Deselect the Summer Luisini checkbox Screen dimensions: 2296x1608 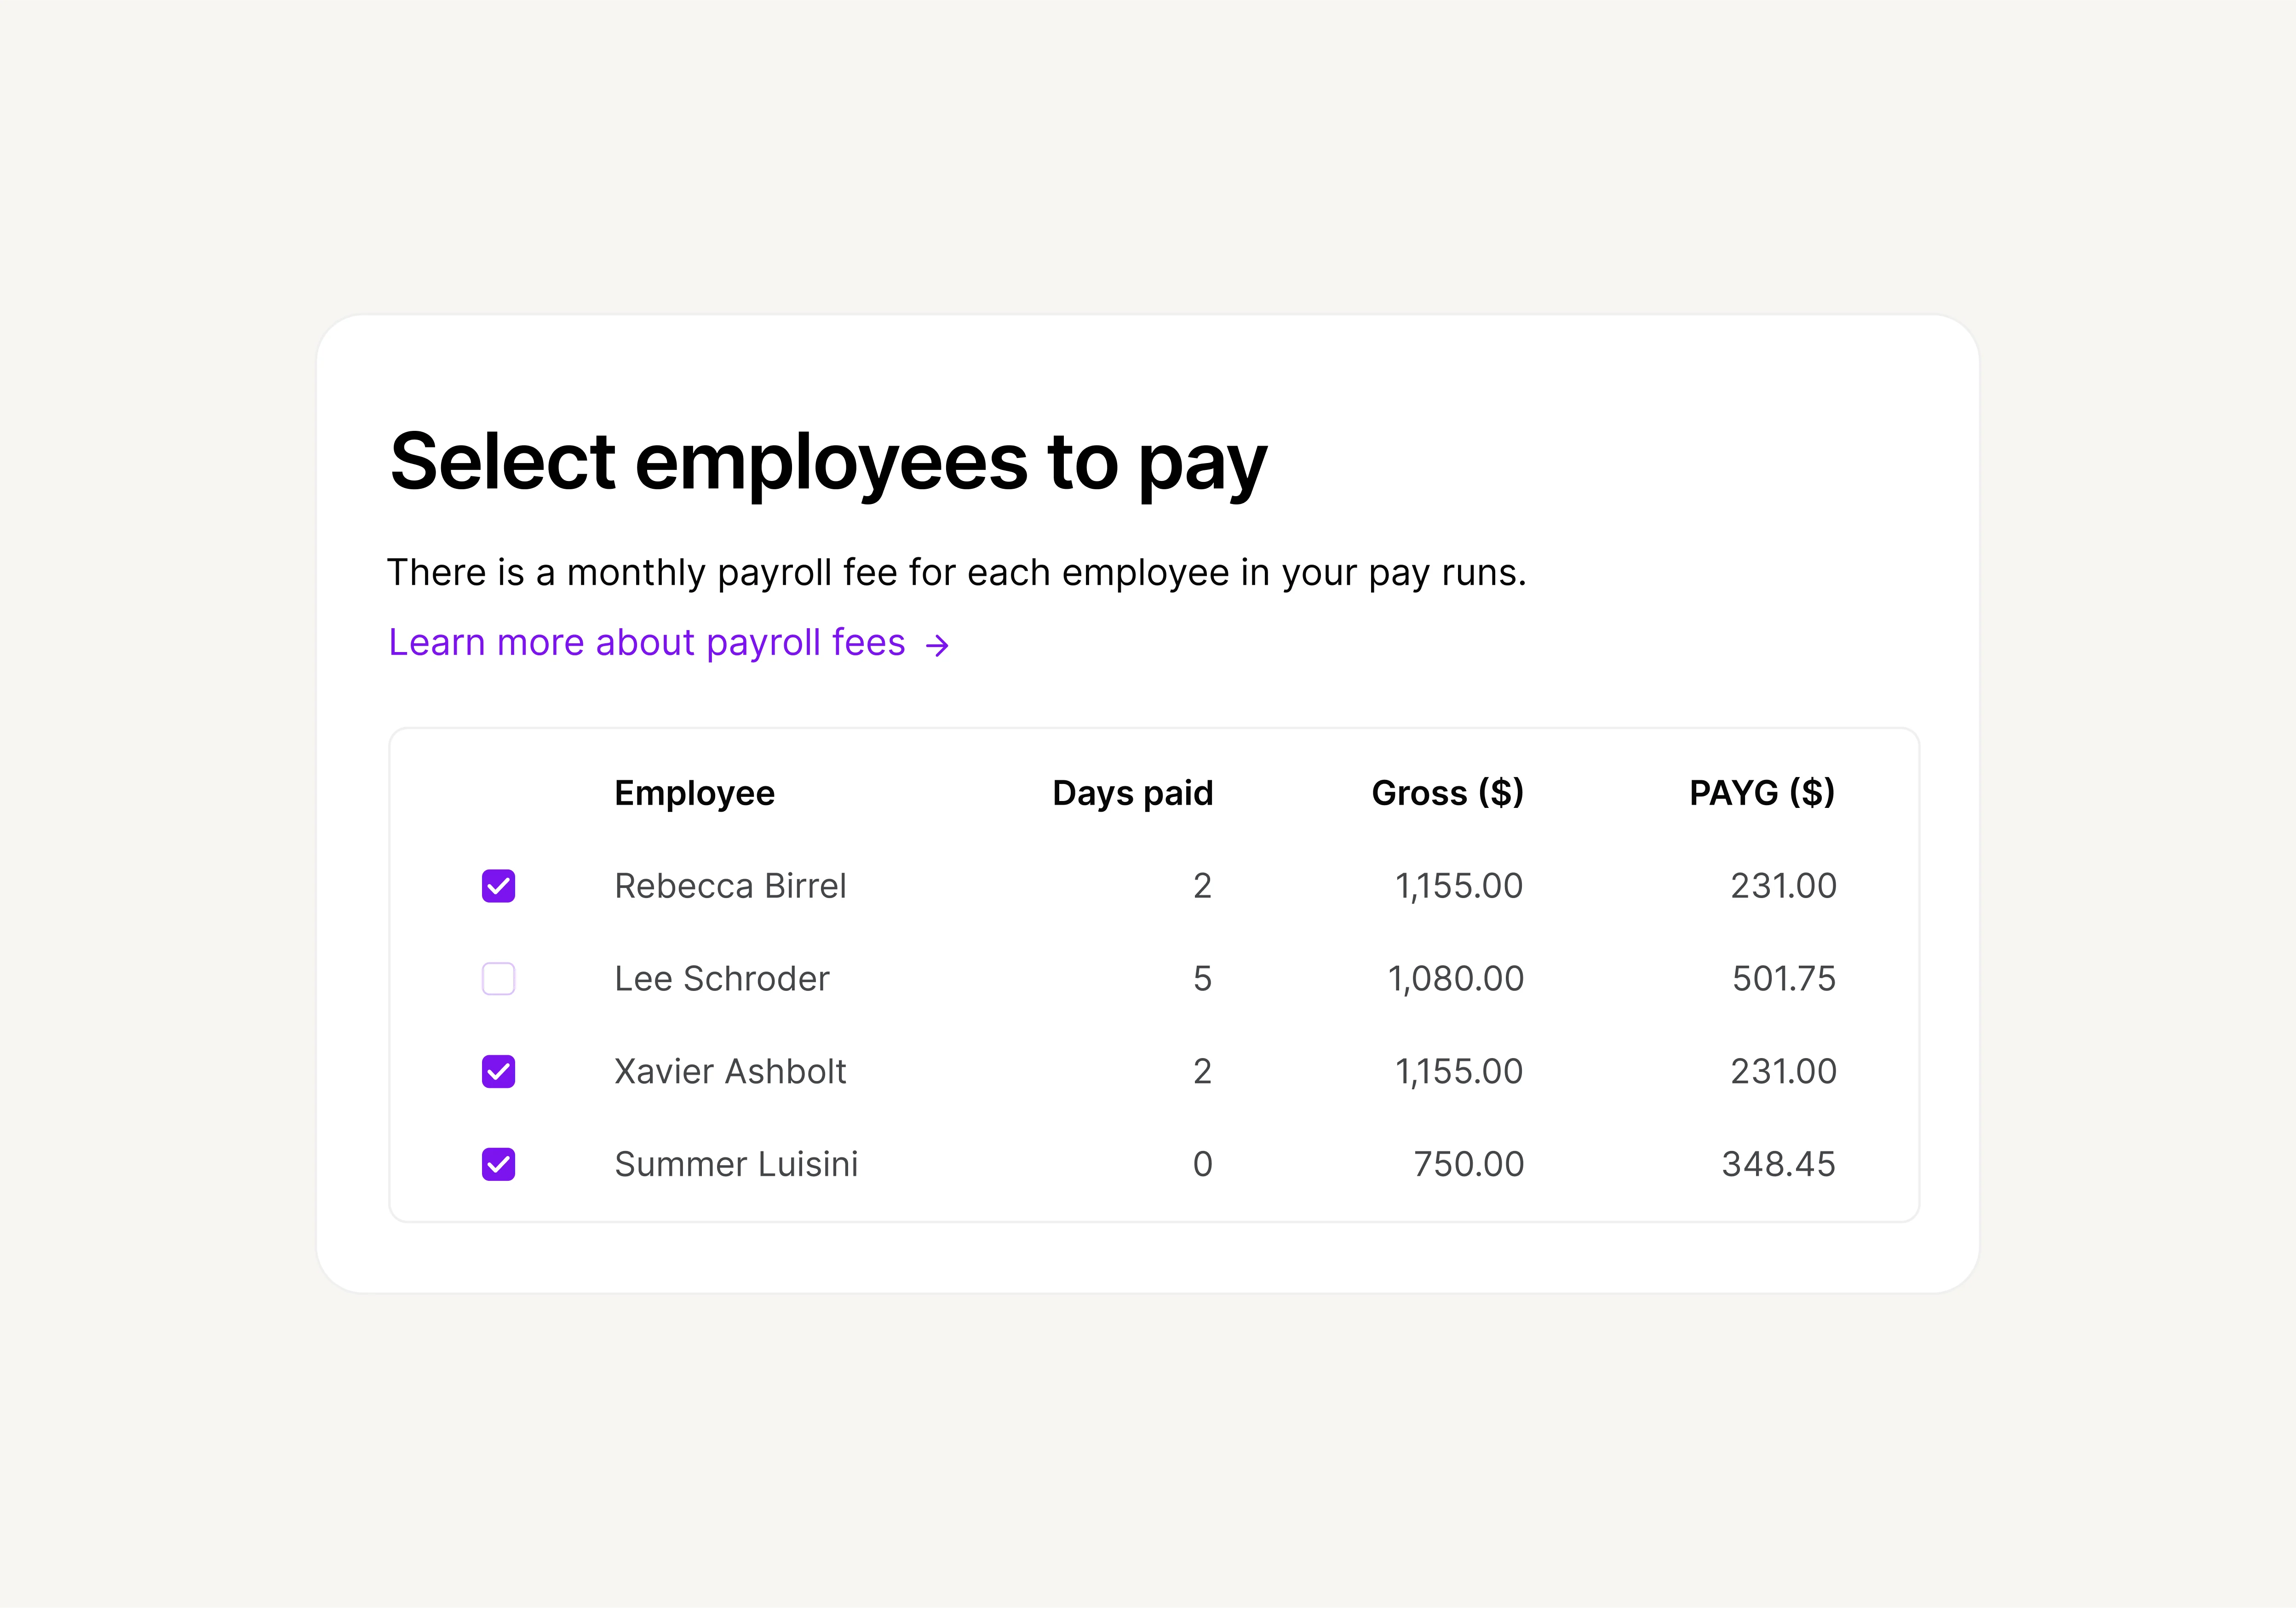498,1164
